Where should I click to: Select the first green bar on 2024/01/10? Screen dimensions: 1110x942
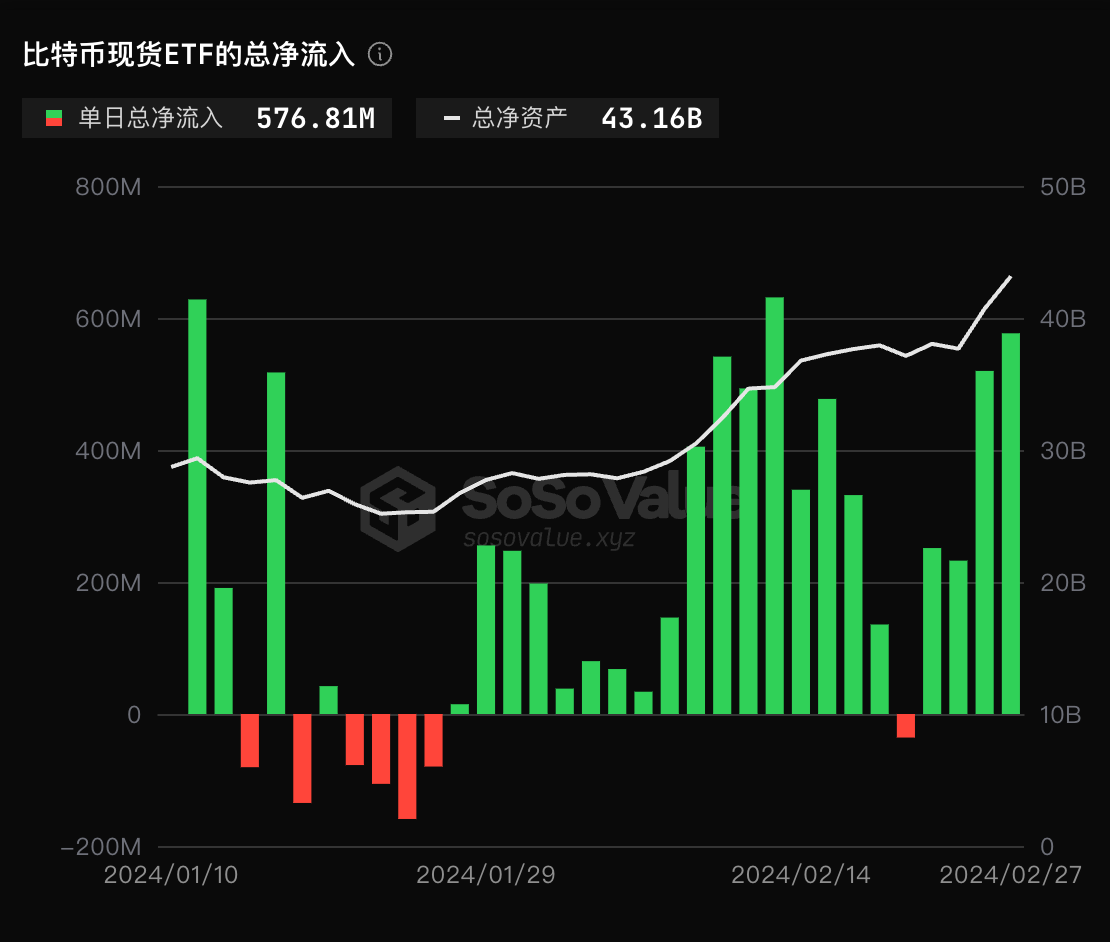(198, 506)
